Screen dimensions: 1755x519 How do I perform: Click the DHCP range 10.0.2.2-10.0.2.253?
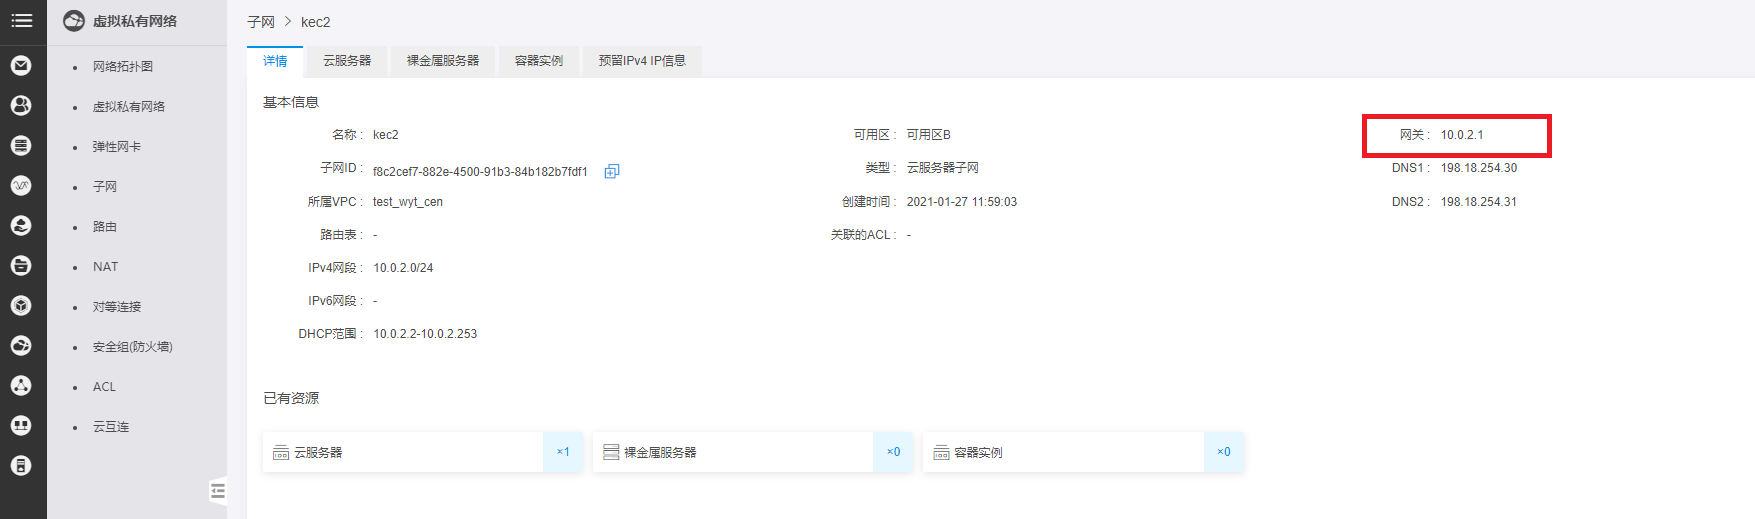pos(425,334)
